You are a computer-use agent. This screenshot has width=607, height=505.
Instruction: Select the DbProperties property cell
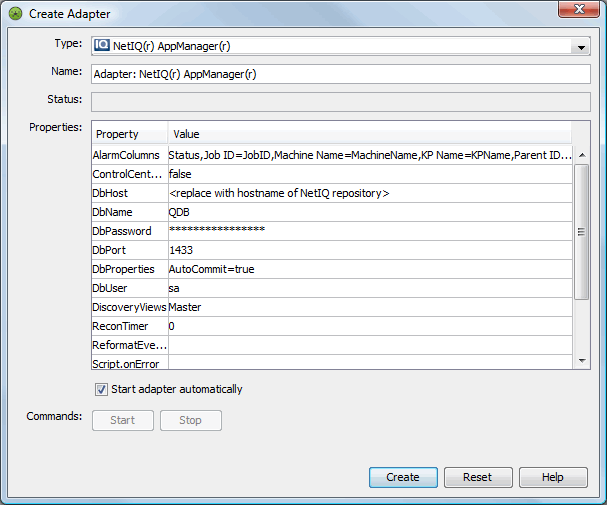coord(130,269)
